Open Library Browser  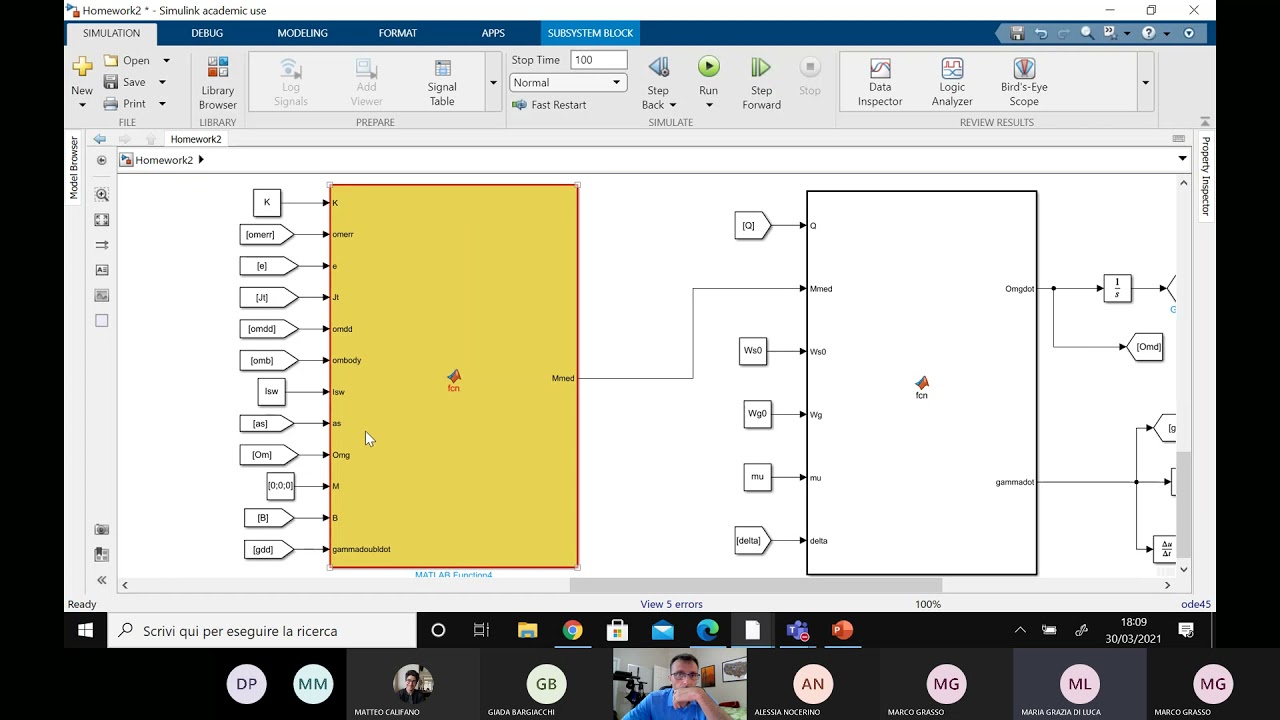(217, 84)
